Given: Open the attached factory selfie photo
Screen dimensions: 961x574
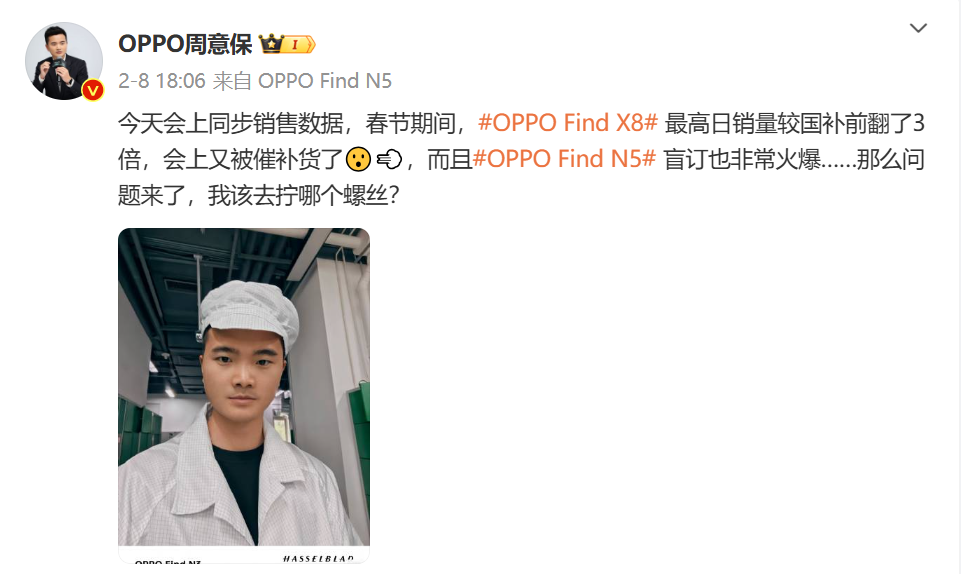Looking at the screenshot, I should click(x=244, y=395).
